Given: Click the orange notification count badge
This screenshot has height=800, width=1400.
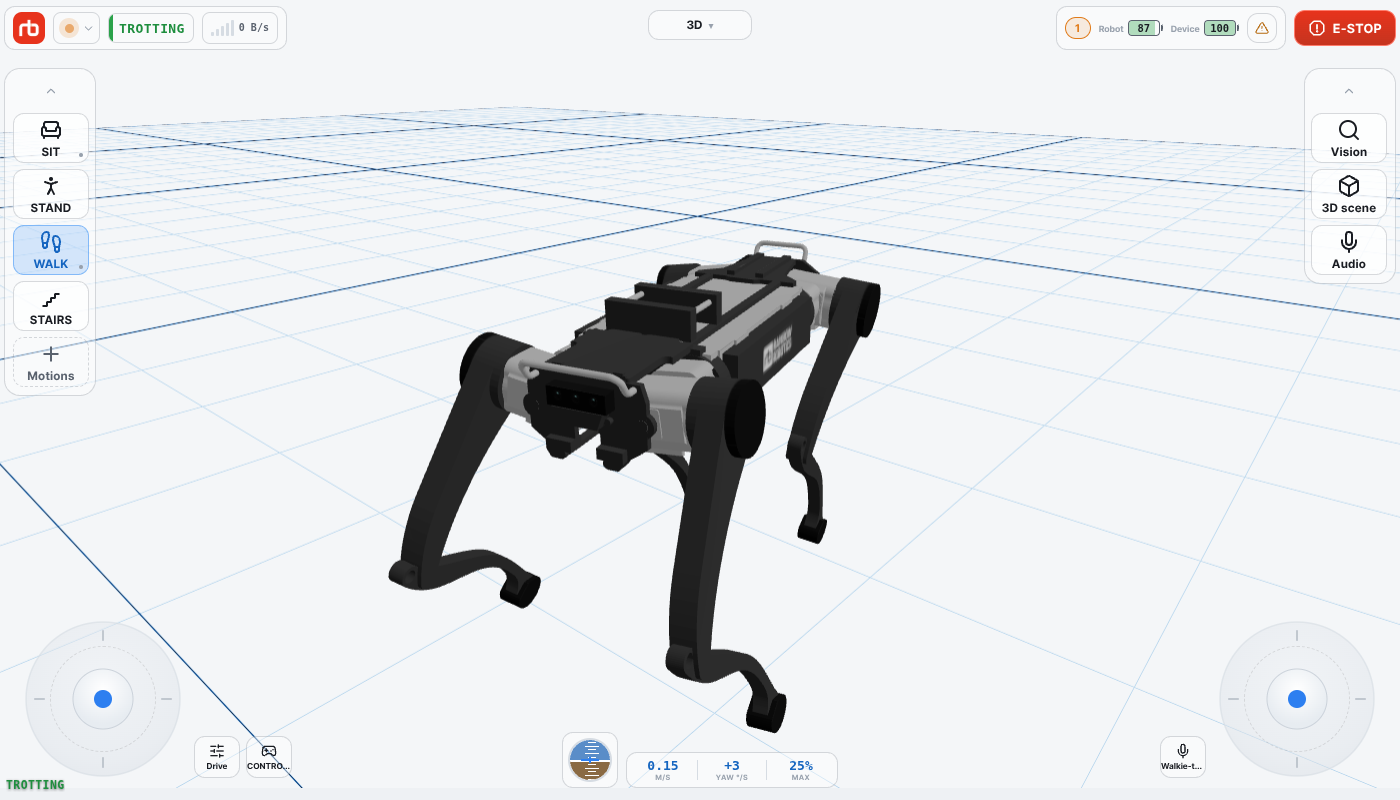Looking at the screenshot, I should coord(1078,28).
